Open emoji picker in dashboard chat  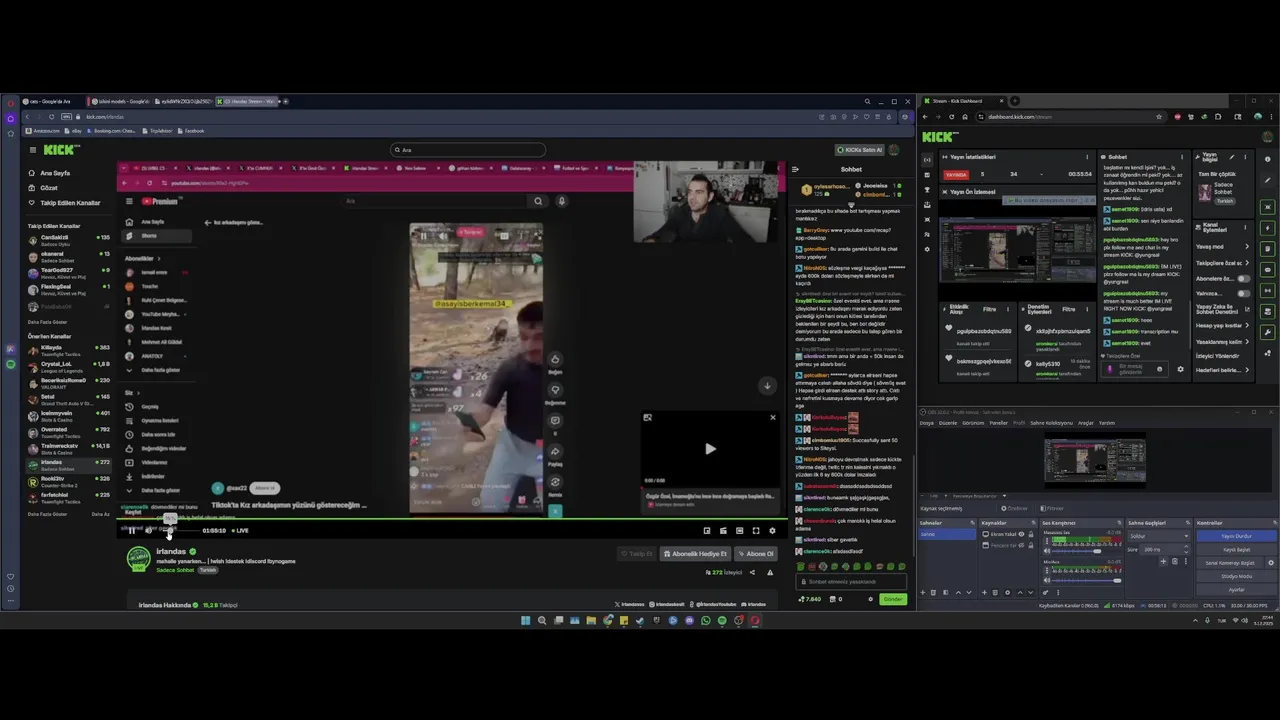(1159, 369)
